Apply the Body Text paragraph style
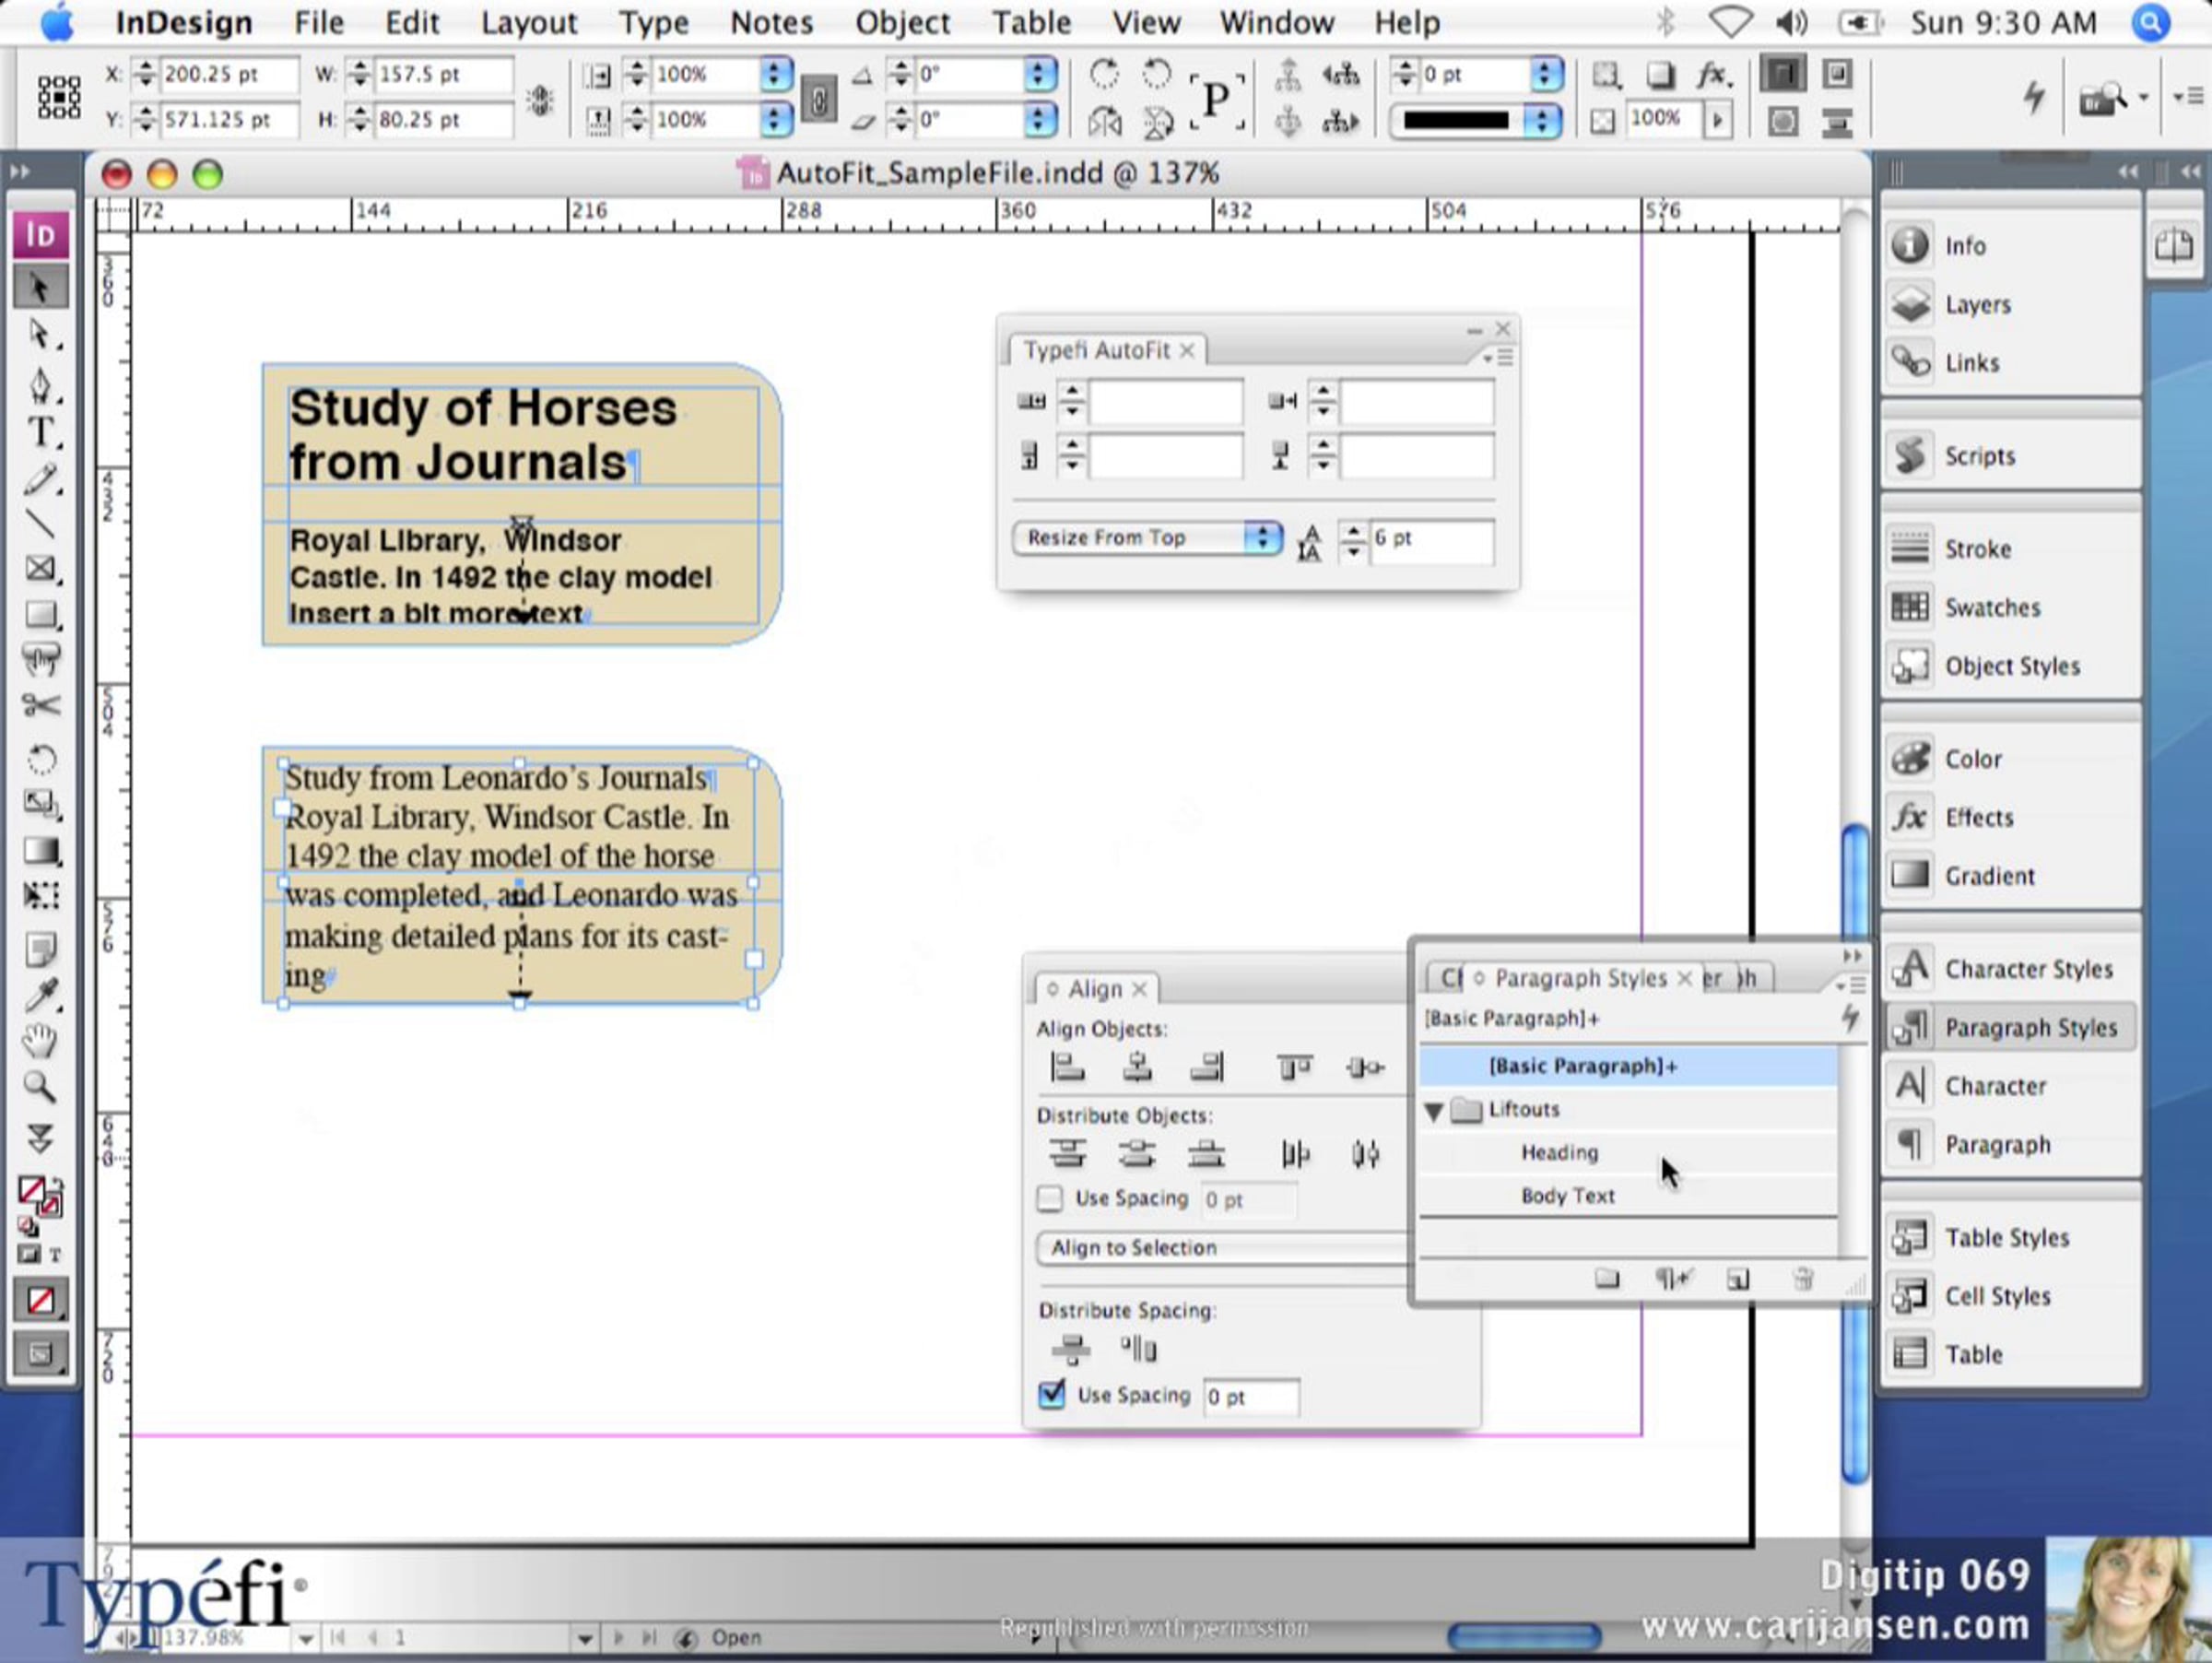This screenshot has width=2212, height=1663. (1567, 1196)
